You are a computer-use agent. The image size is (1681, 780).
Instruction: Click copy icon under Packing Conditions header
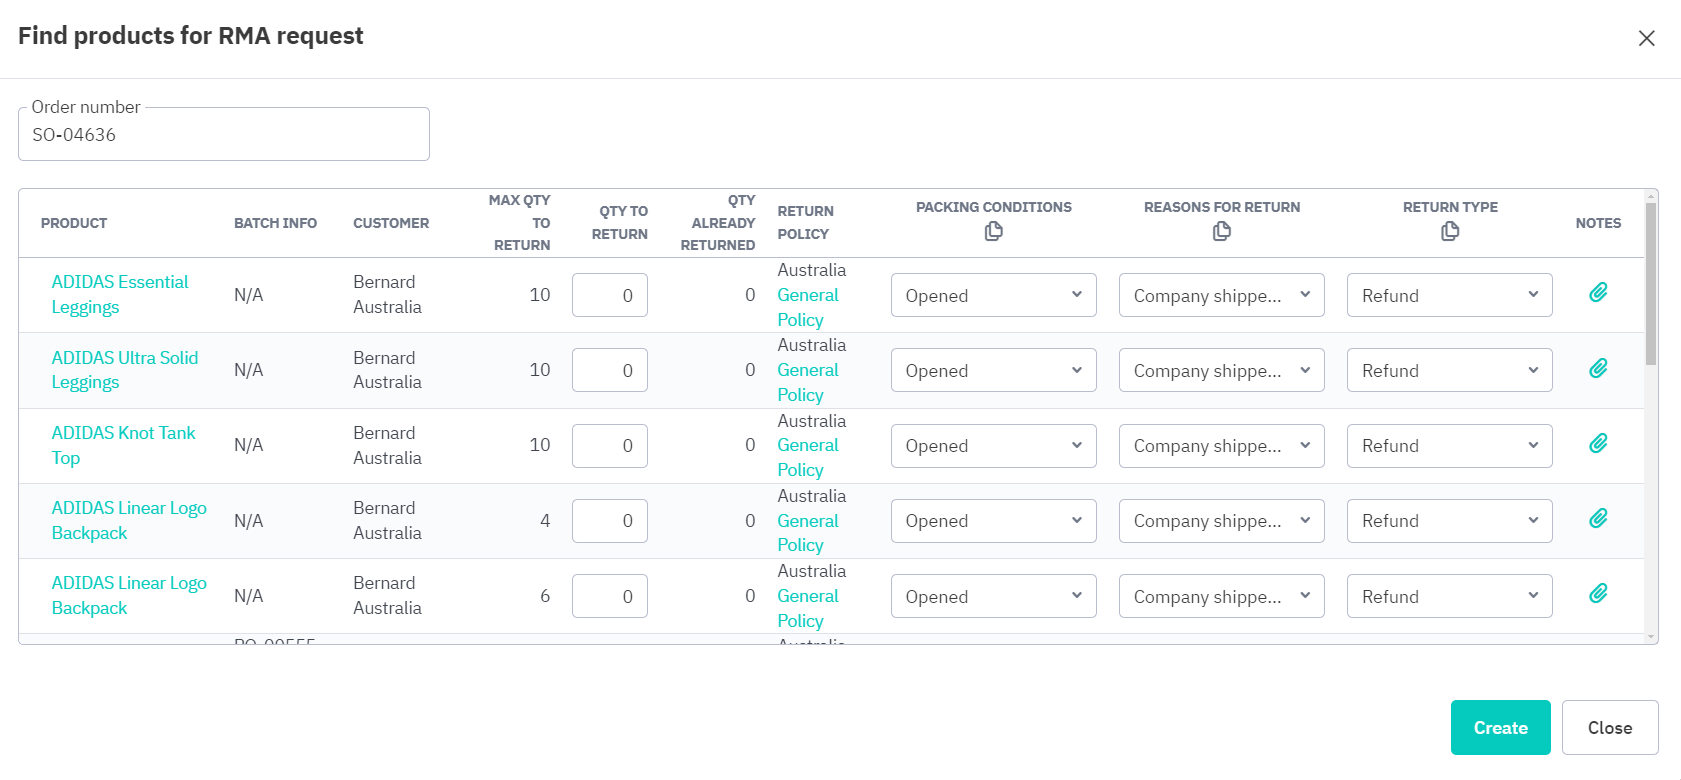(x=993, y=232)
